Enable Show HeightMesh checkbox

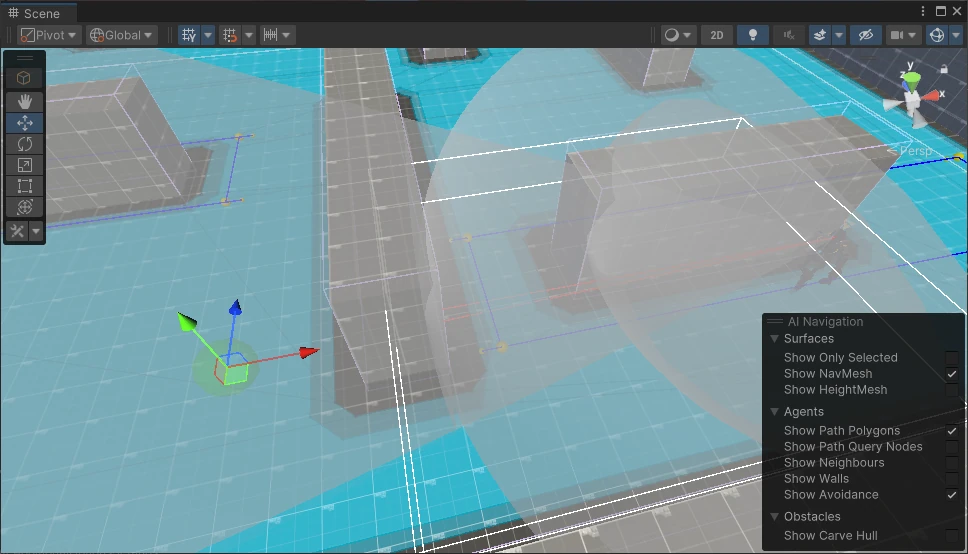pos(952,390)
